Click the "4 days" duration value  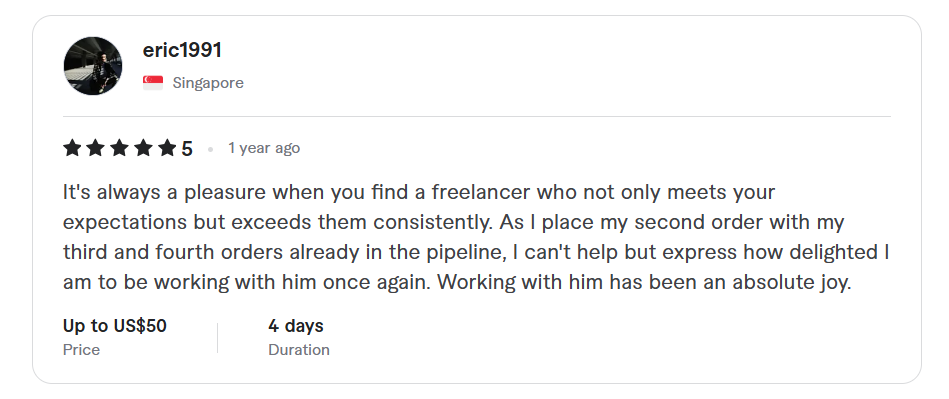coord(296,326)
